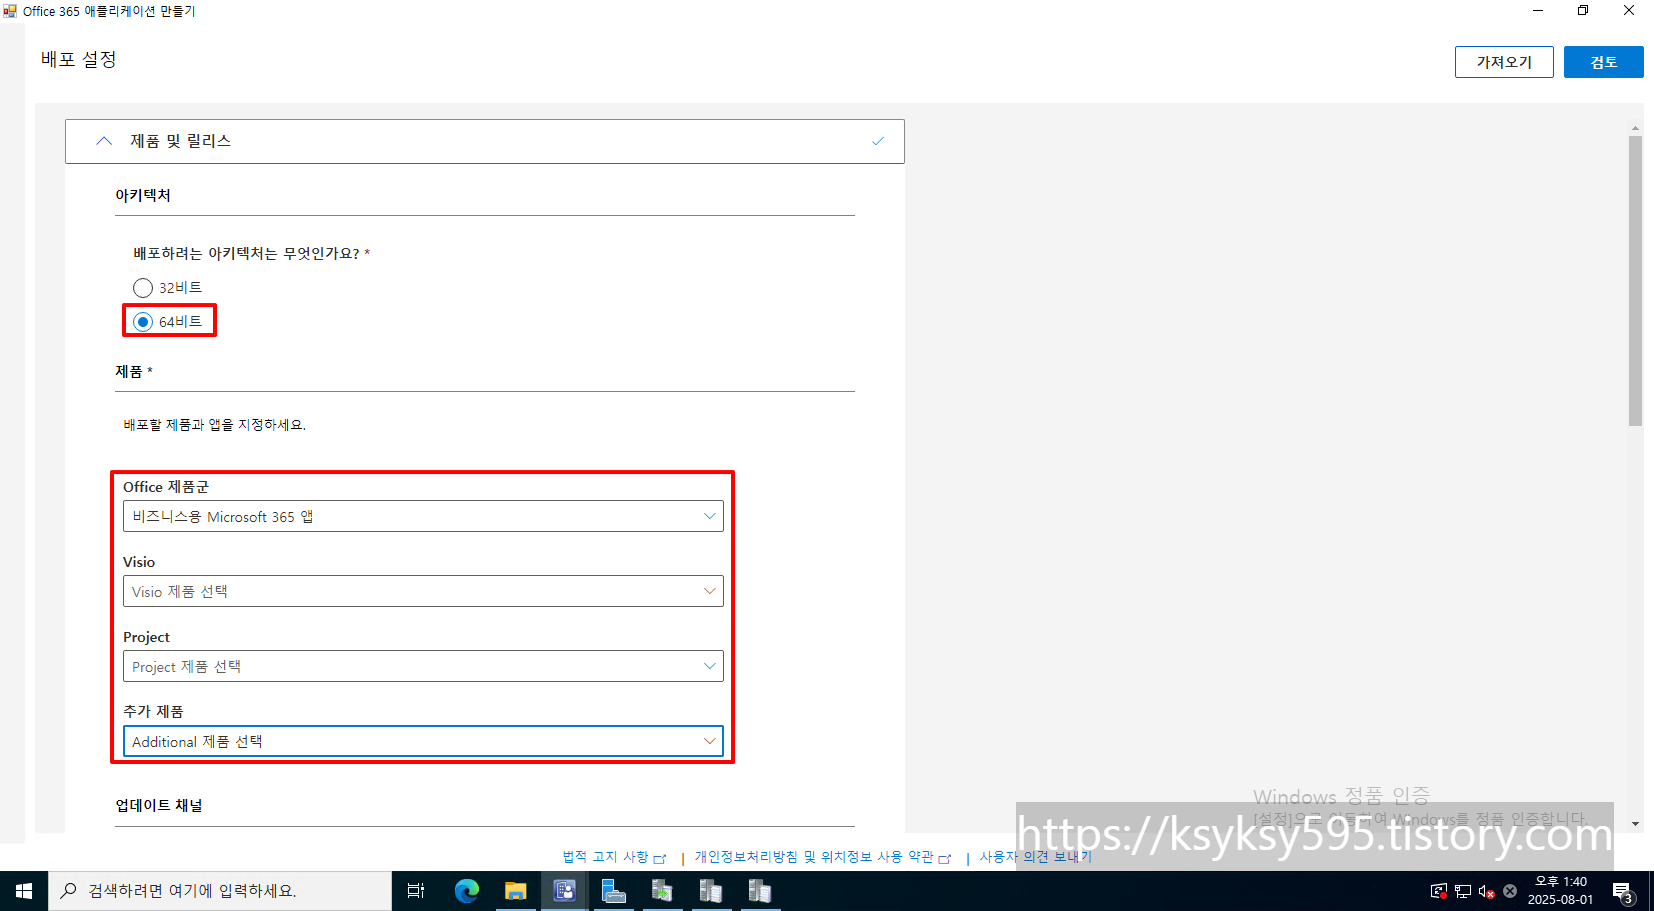Open the notification center icon
The height and width of the screenshot is (911, 1654).
point(1624,891)
